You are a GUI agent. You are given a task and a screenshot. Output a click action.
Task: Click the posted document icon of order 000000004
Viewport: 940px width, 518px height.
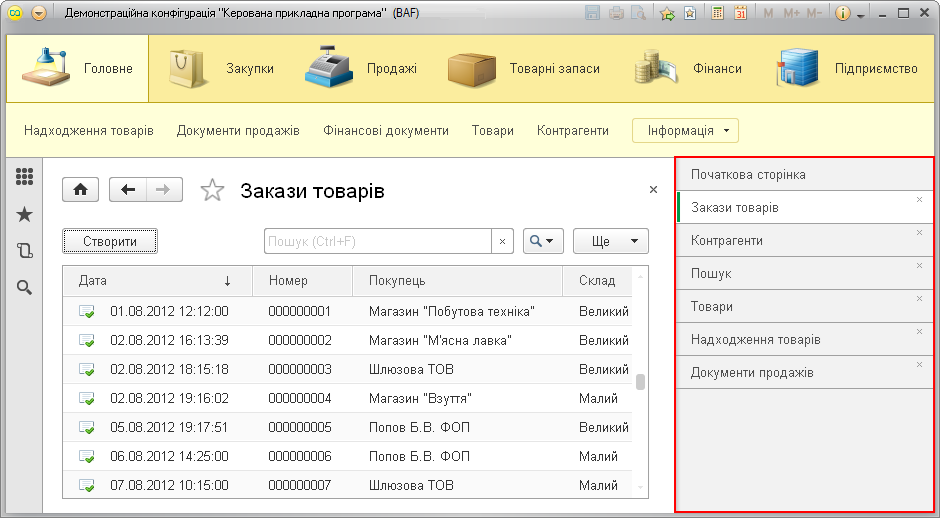point(87,399)
